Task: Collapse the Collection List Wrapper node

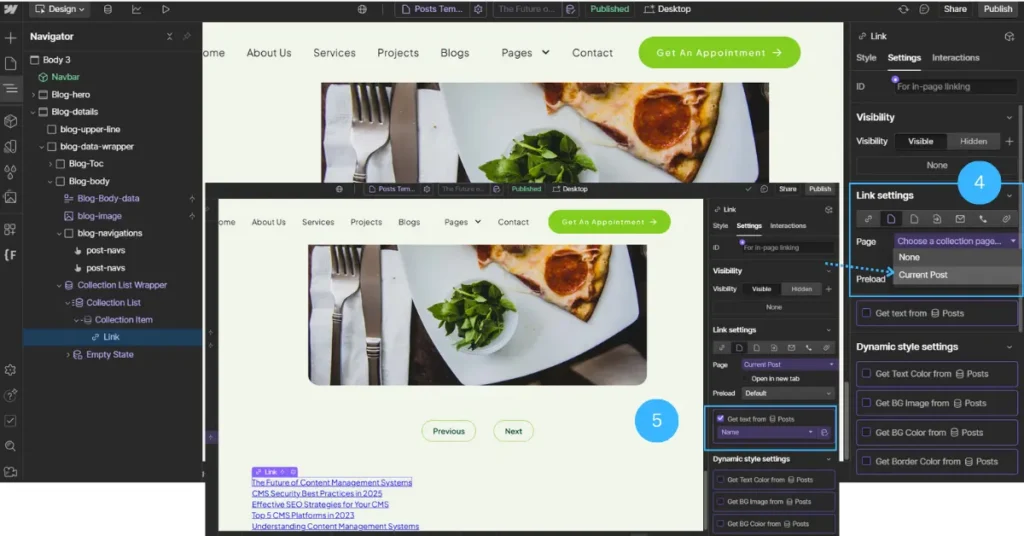Action: 59,285
